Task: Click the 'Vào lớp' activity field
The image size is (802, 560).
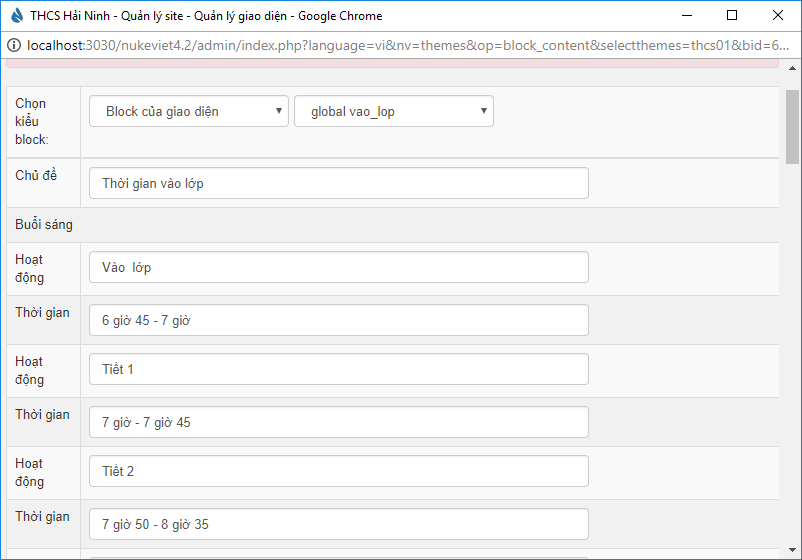Action: tap(339, 267)
